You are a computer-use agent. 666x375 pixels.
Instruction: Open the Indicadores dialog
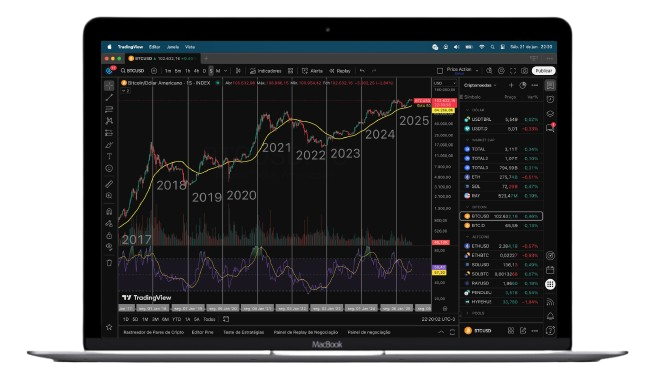[x=265, y=71]
